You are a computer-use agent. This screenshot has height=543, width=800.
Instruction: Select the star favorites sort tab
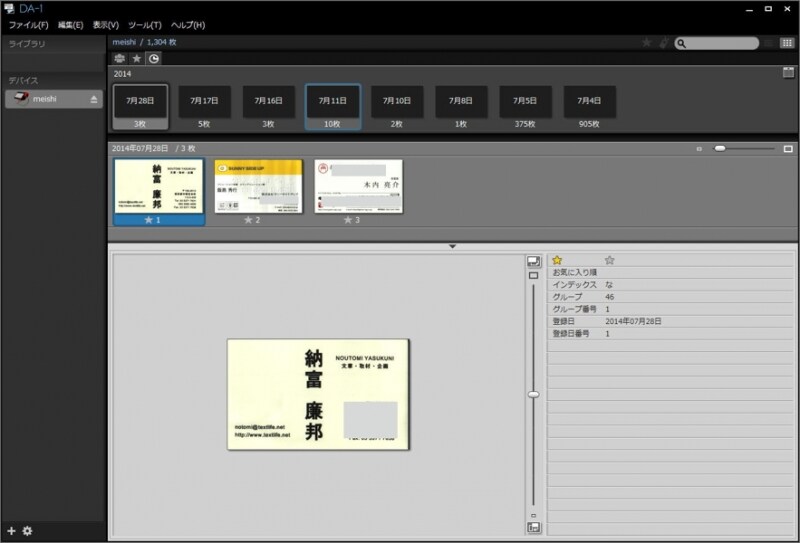(x=136, y=59)
